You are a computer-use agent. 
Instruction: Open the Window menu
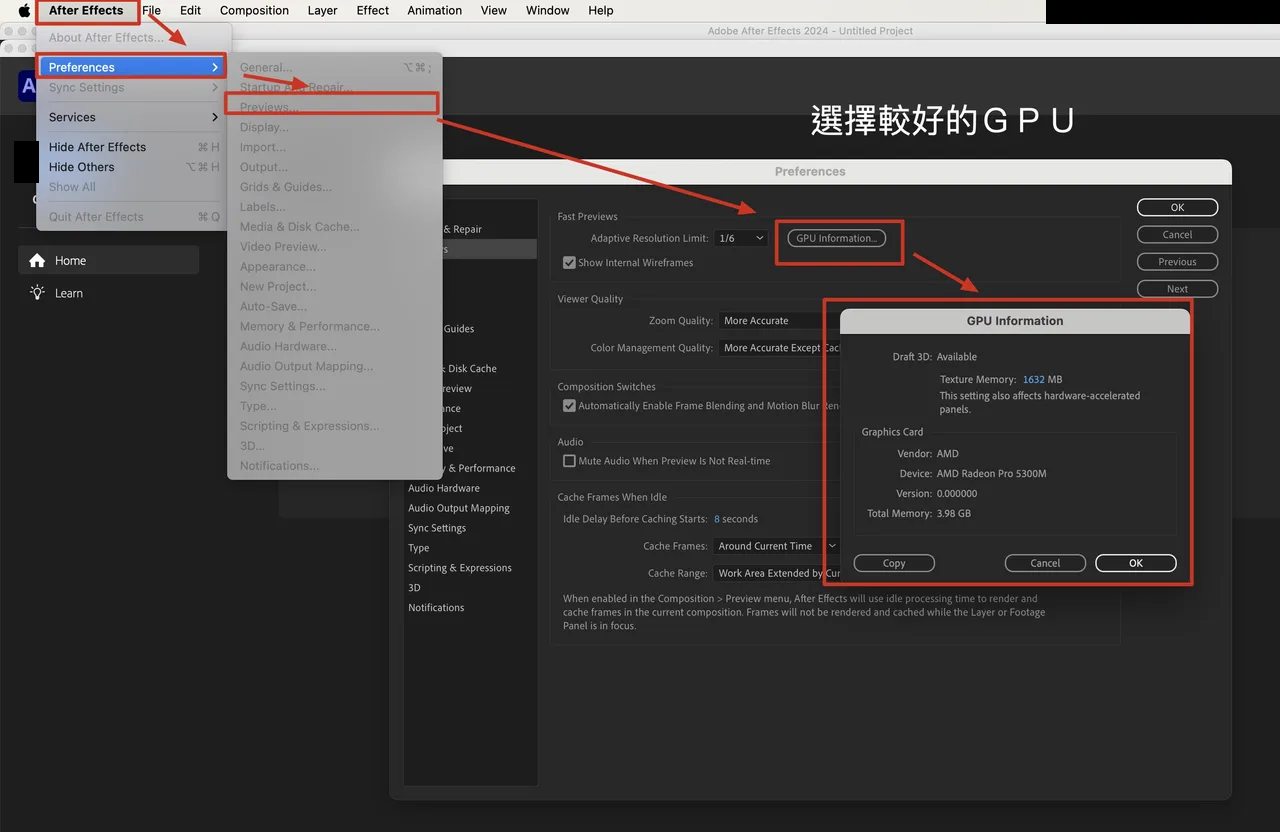547,10
